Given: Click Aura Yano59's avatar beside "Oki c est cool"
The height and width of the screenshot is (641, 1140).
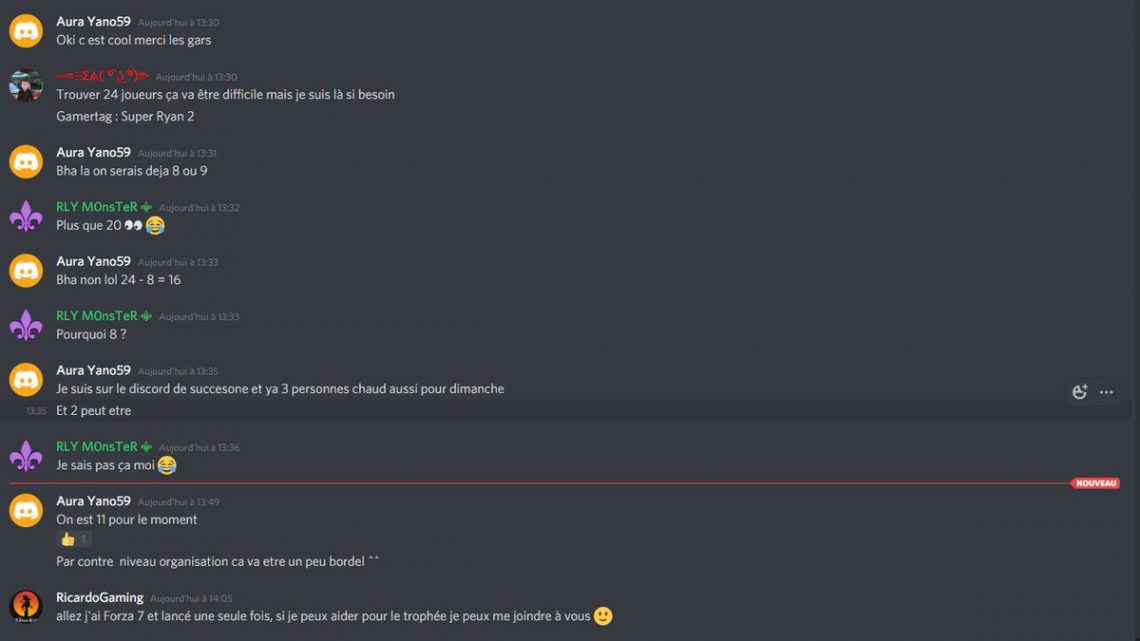Looking at the screenshot, I should click(26, 31).
